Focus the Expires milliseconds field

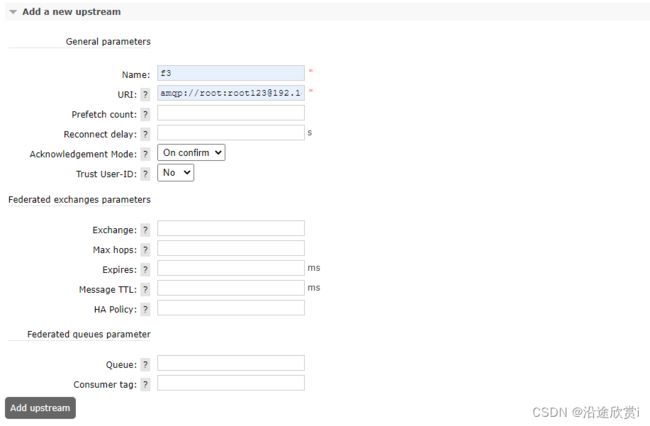click(x=231, y=268)
